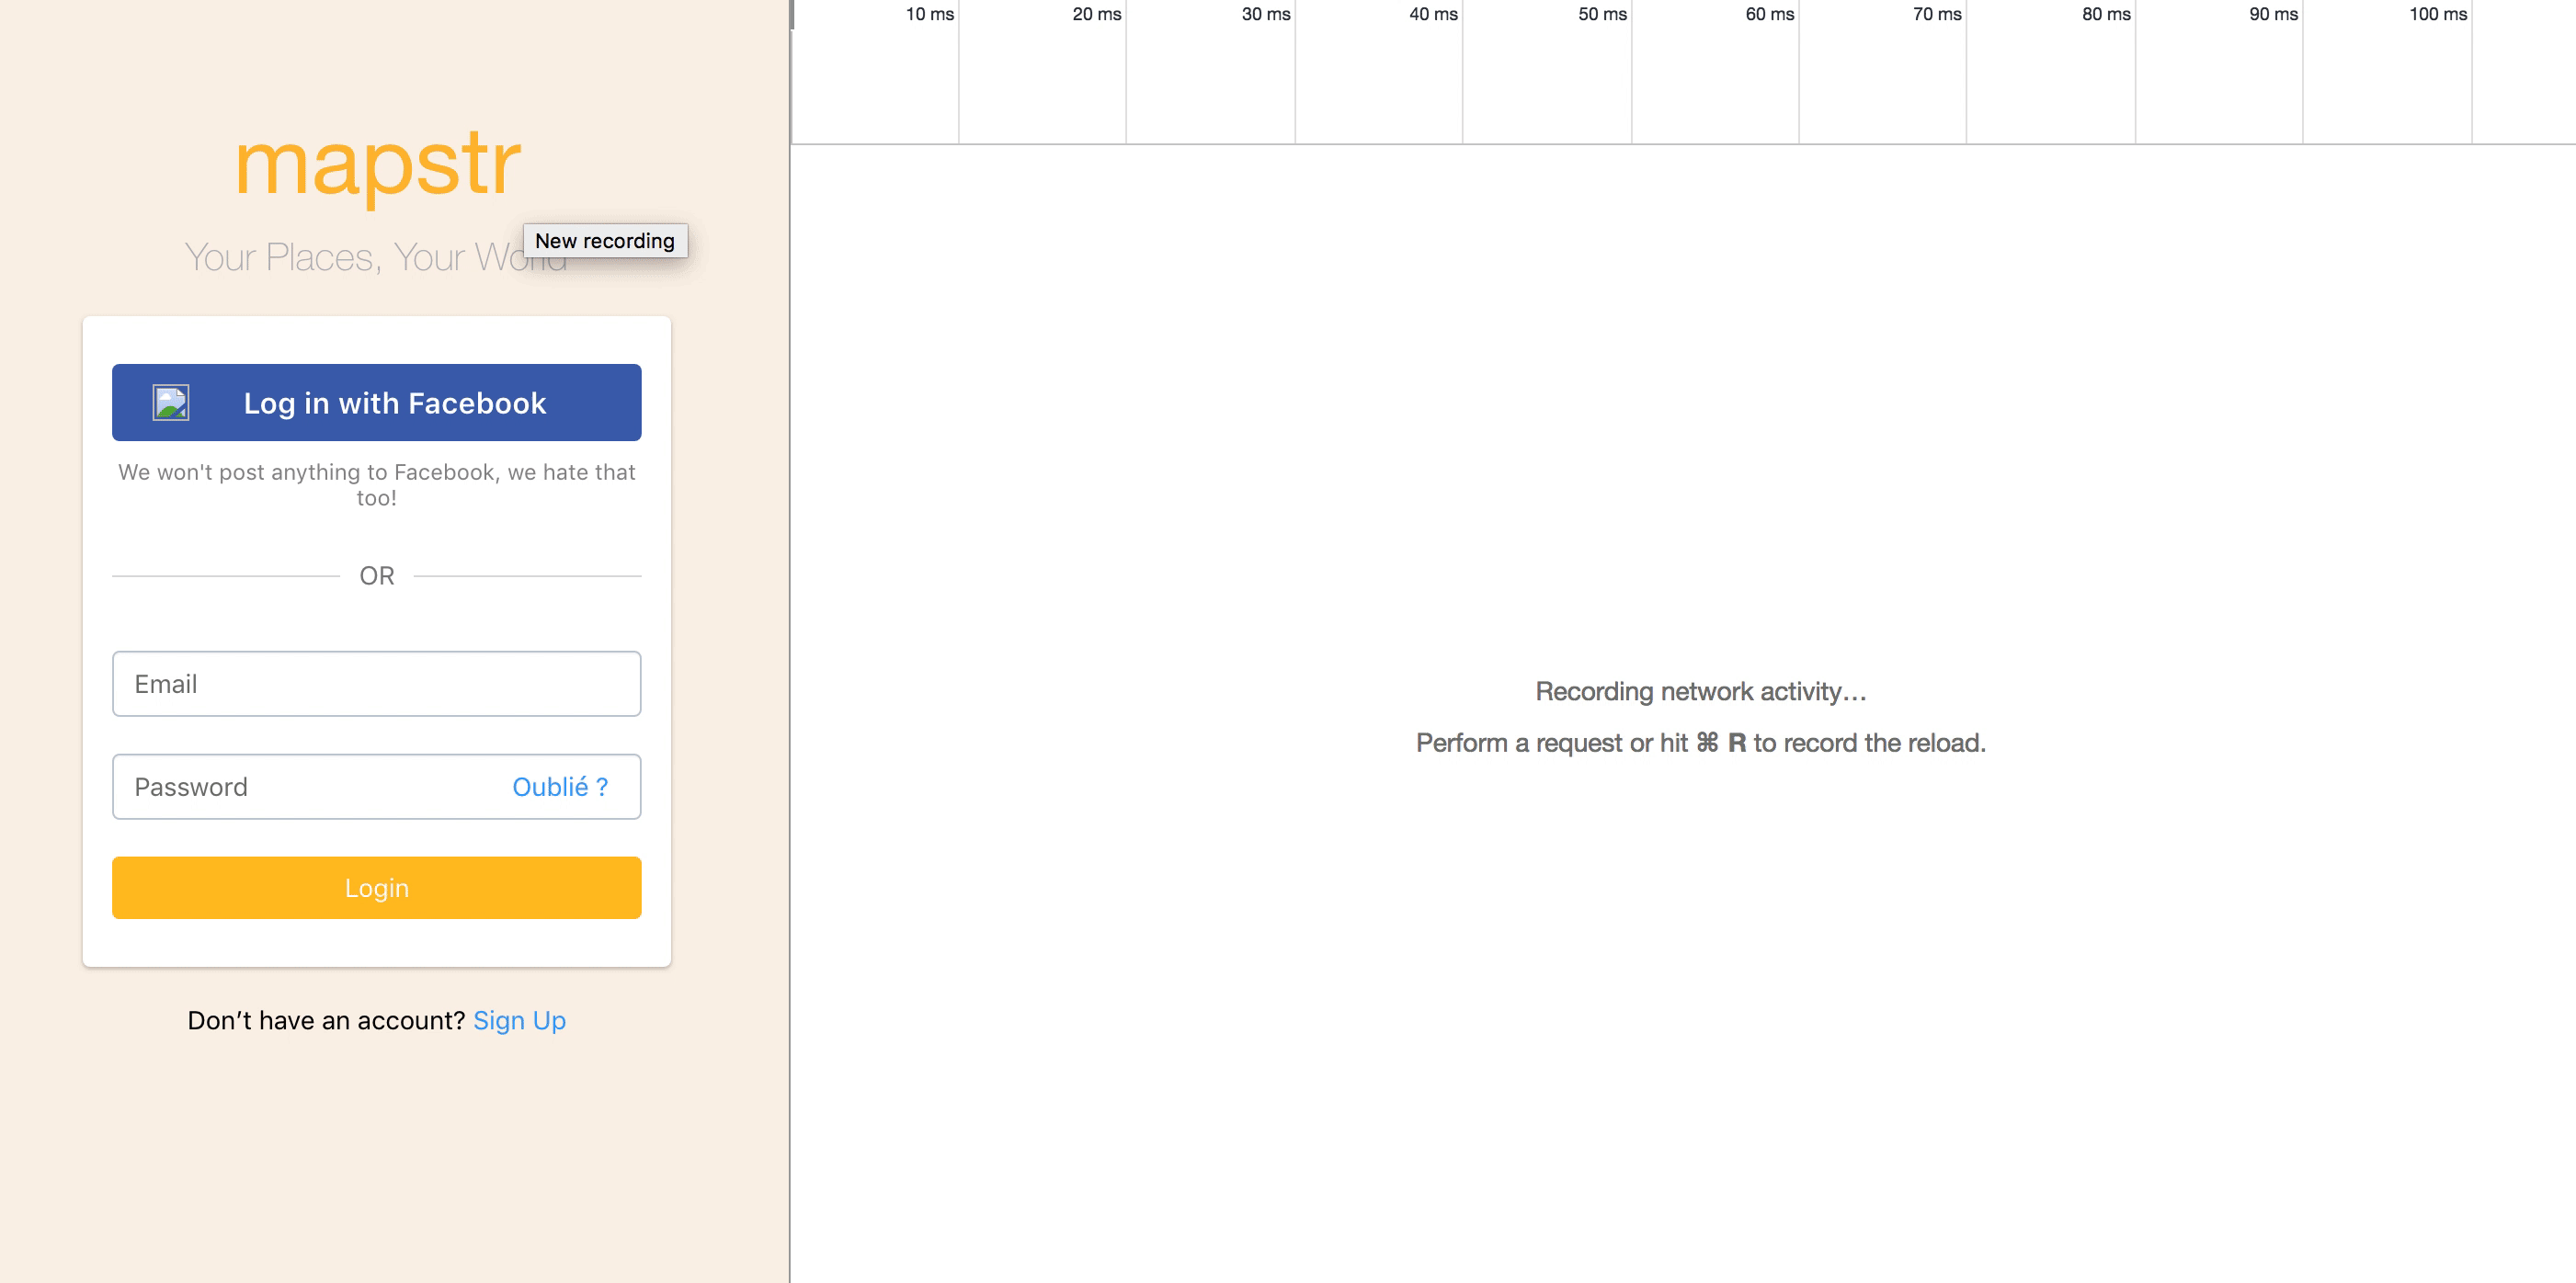Click the 70 ms timeline marker

tap(1936, 14)
